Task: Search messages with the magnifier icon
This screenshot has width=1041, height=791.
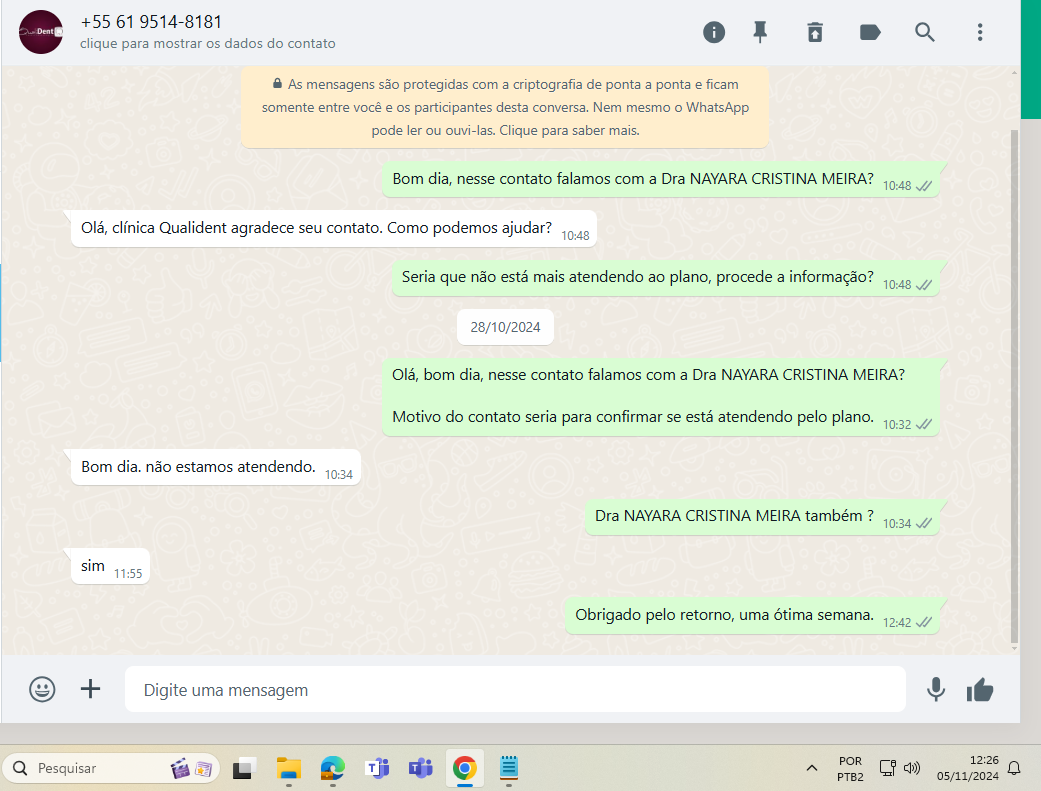Action: (925, 32)
